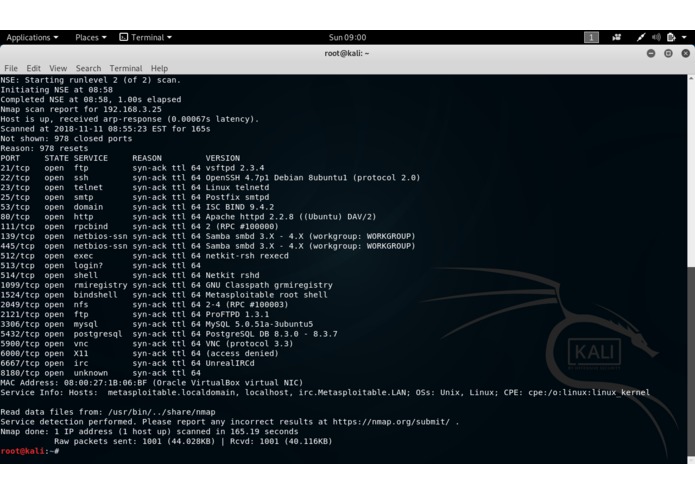Click the 'Reason: 978 resets' line

click(x=44, y=148)
